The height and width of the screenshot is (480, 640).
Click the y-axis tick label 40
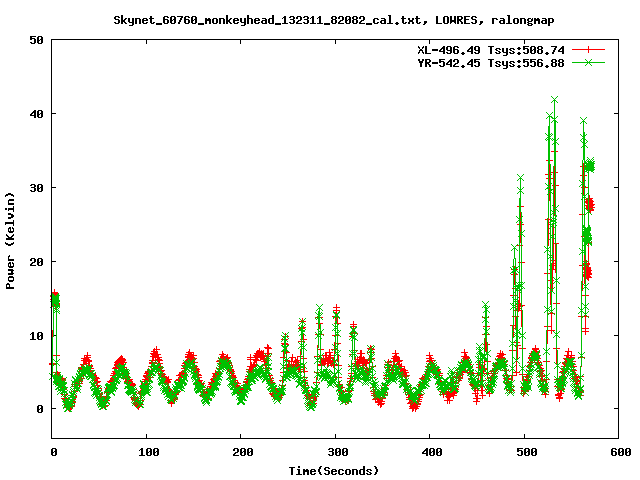point(36,114)
